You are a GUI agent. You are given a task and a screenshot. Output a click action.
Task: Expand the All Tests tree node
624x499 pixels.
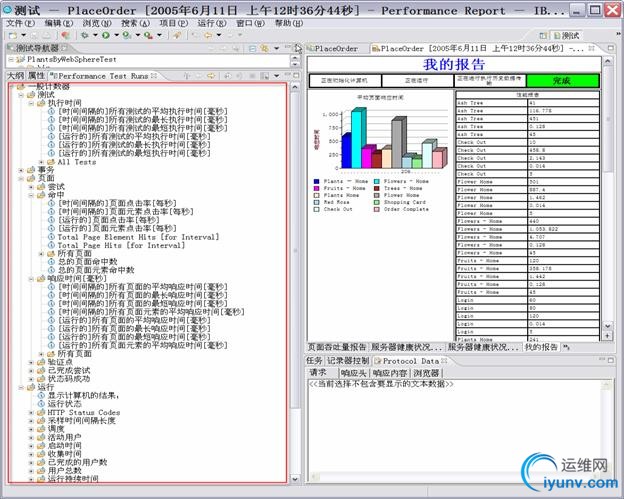(41, 162)
